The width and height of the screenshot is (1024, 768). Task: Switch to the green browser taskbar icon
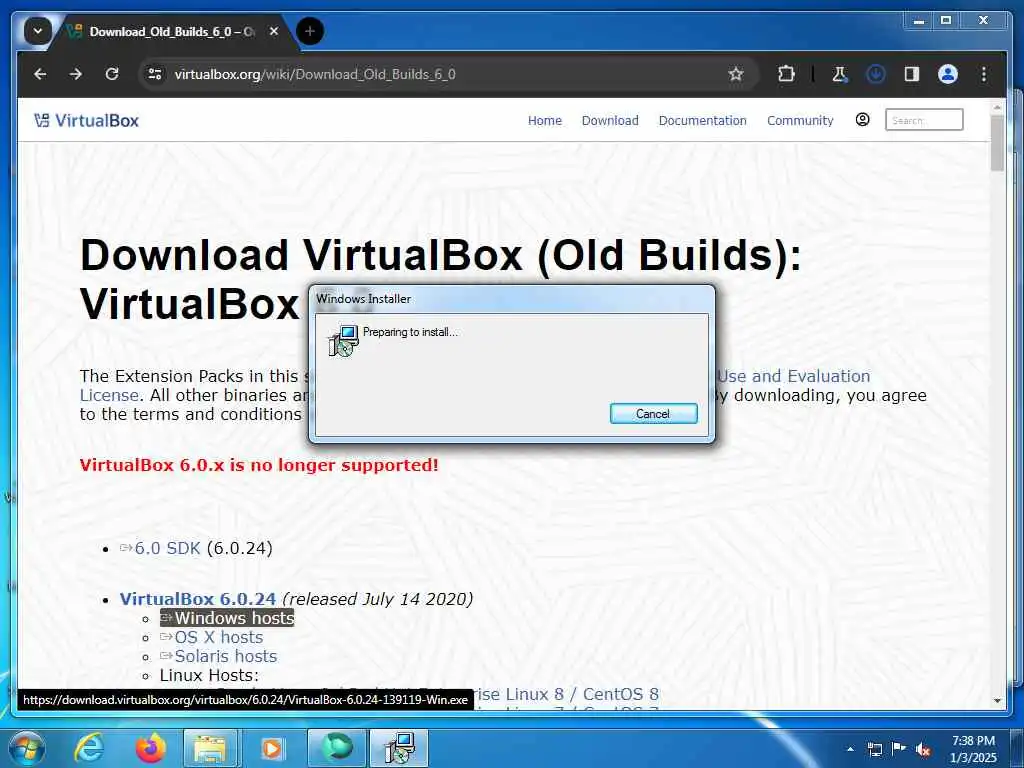pyautogui.click(x=337, y=748)
